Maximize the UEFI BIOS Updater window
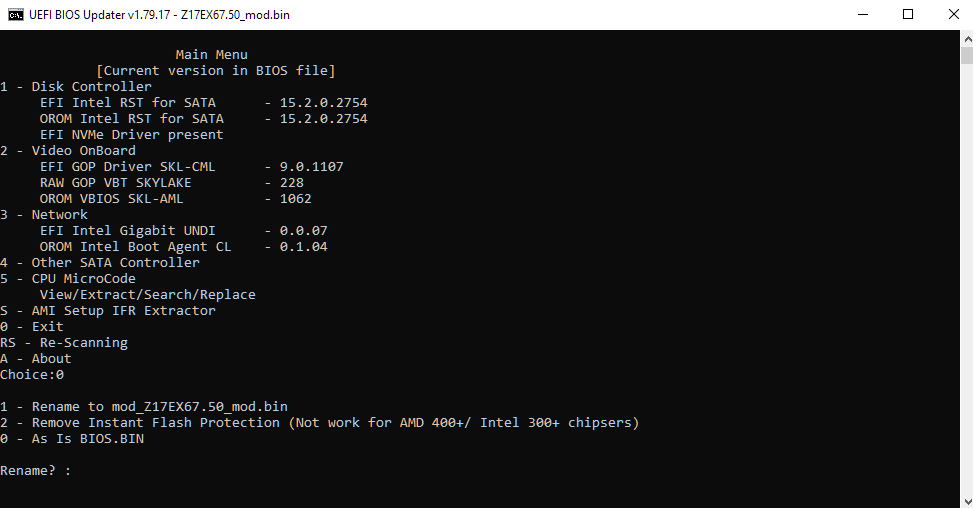 click(908, 14)
